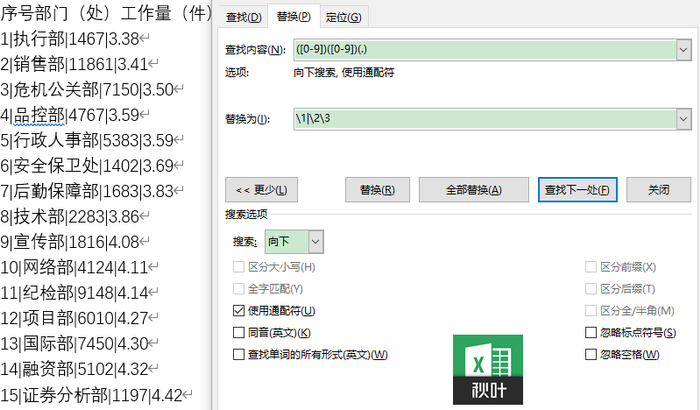The width and height of the screenshot is (700, 410).
Task: Click the green Excel logo icon
Action: [x=488, y=369]
